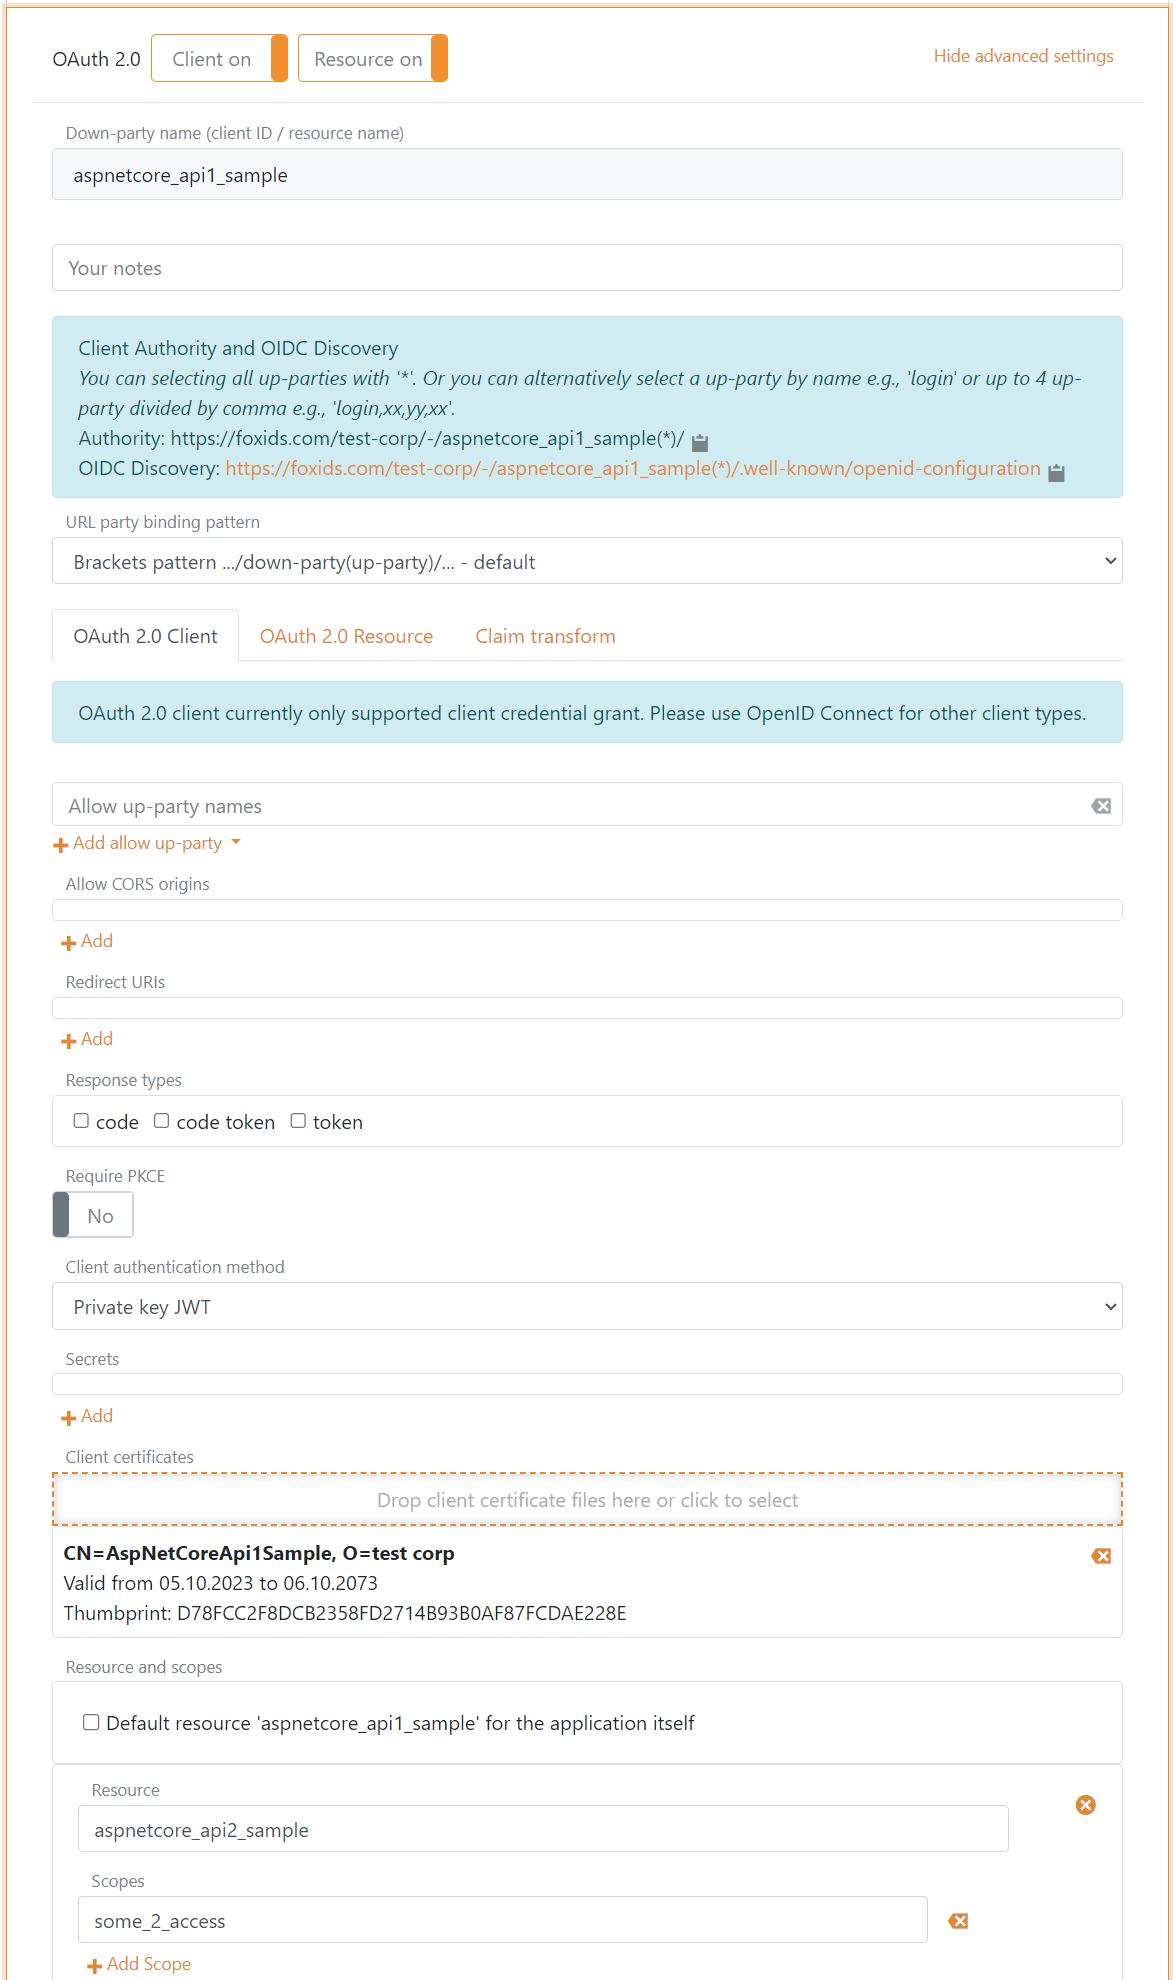Toggle the Require PKCE switch

[x=93, y=1216]
